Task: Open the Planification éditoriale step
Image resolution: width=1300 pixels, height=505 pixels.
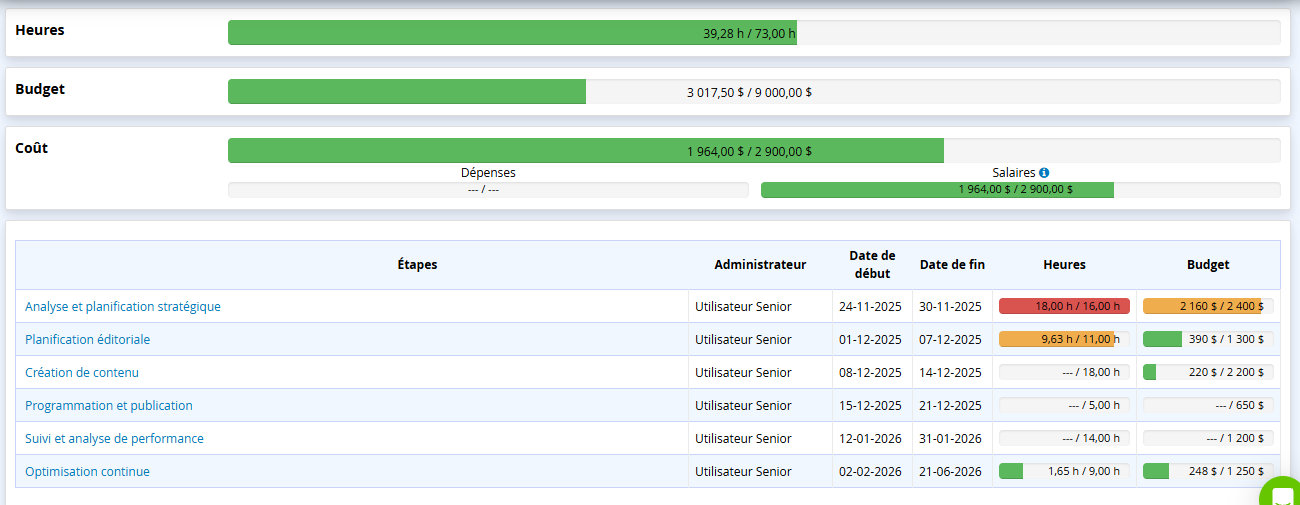Action: tap(87, 340)
